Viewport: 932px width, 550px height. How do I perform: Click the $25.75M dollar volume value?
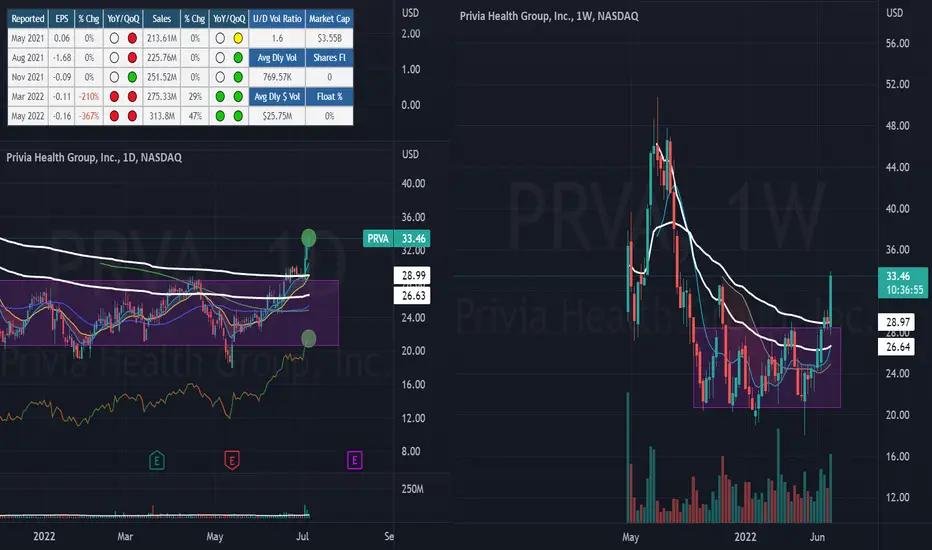pos(277,116)
